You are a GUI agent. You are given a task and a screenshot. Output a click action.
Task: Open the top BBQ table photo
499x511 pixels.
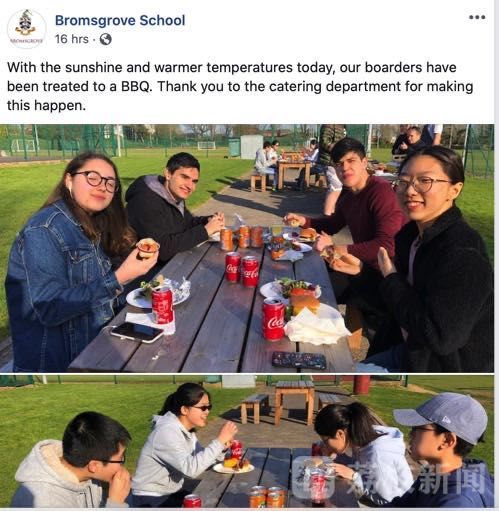tap(247, 248)
